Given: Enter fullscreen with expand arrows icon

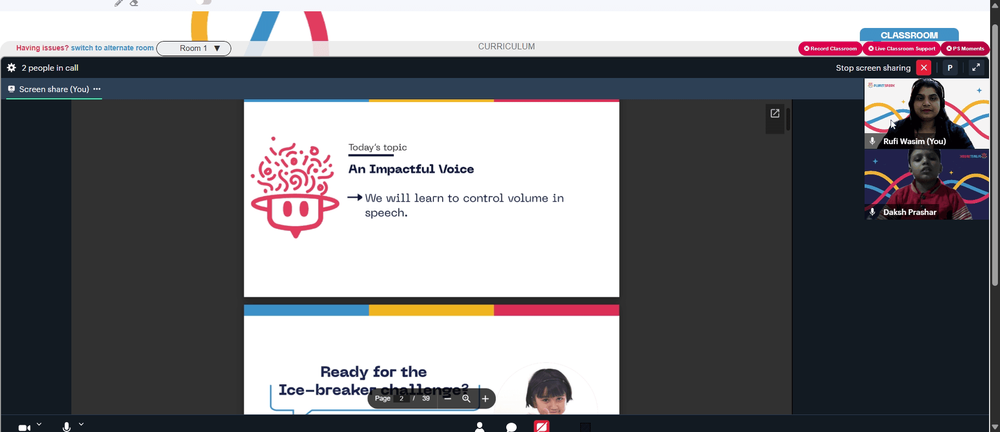Looking at the screenshot, I should click(x=976, y=68).
